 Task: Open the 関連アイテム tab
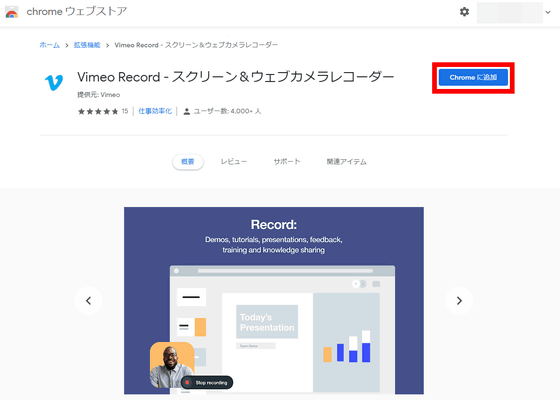click(x=346, y=162)
